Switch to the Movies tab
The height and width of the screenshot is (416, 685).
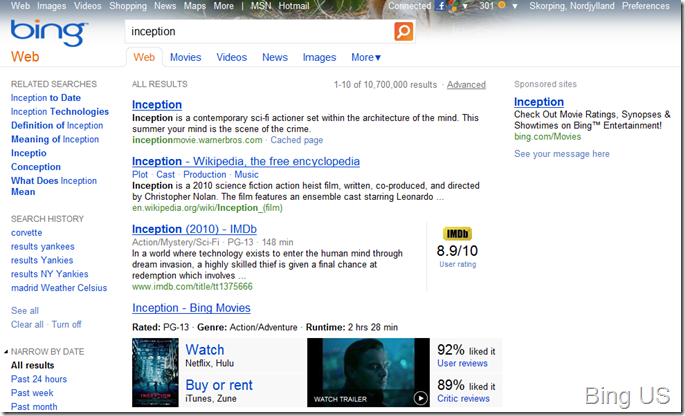(x=186, y=57)
